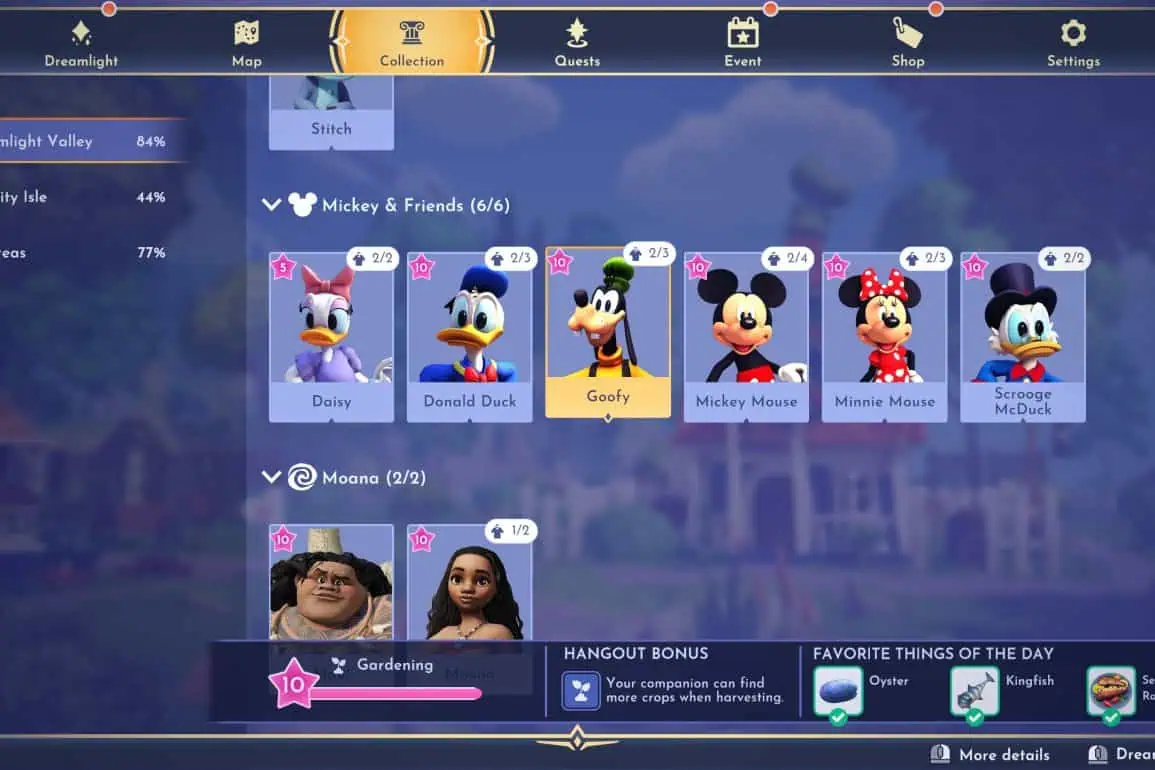
Task: Click the Mickey head category icon
Action: tap(302, 203)
